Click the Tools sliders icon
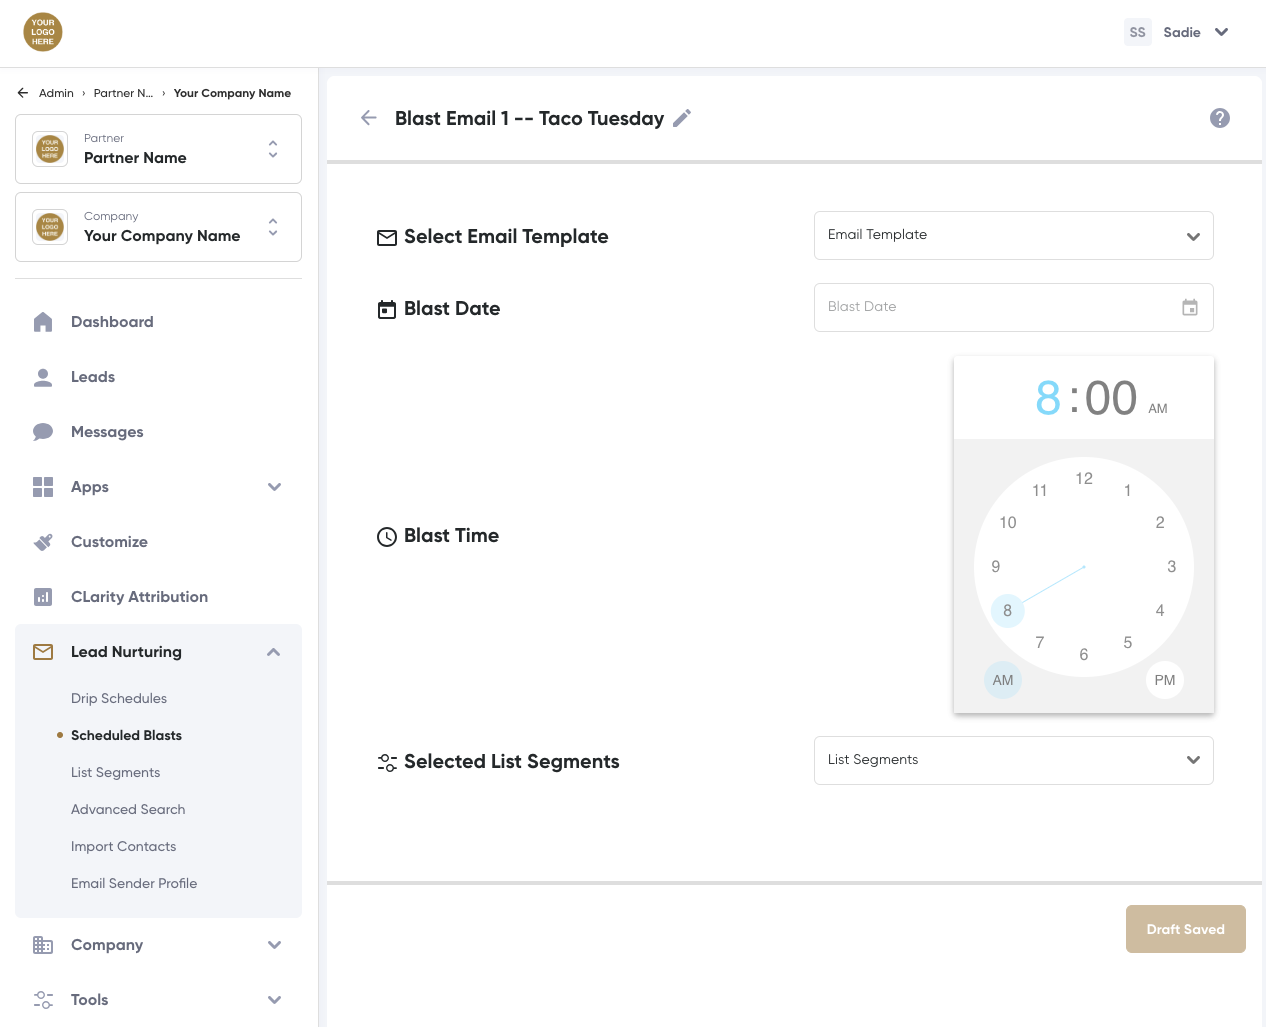This screenshot has width=1266, height=1027. click(43, 1000)
